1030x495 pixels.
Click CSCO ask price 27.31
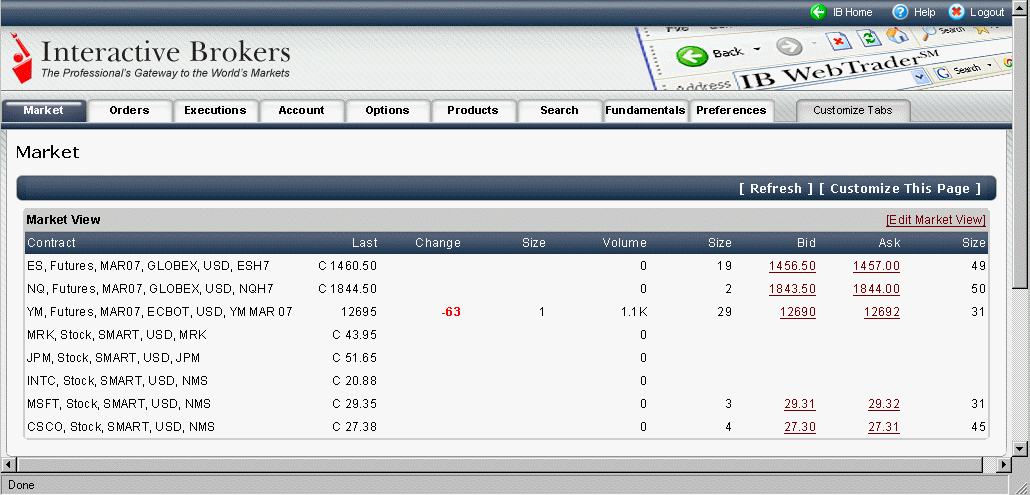tap(884, 427)
